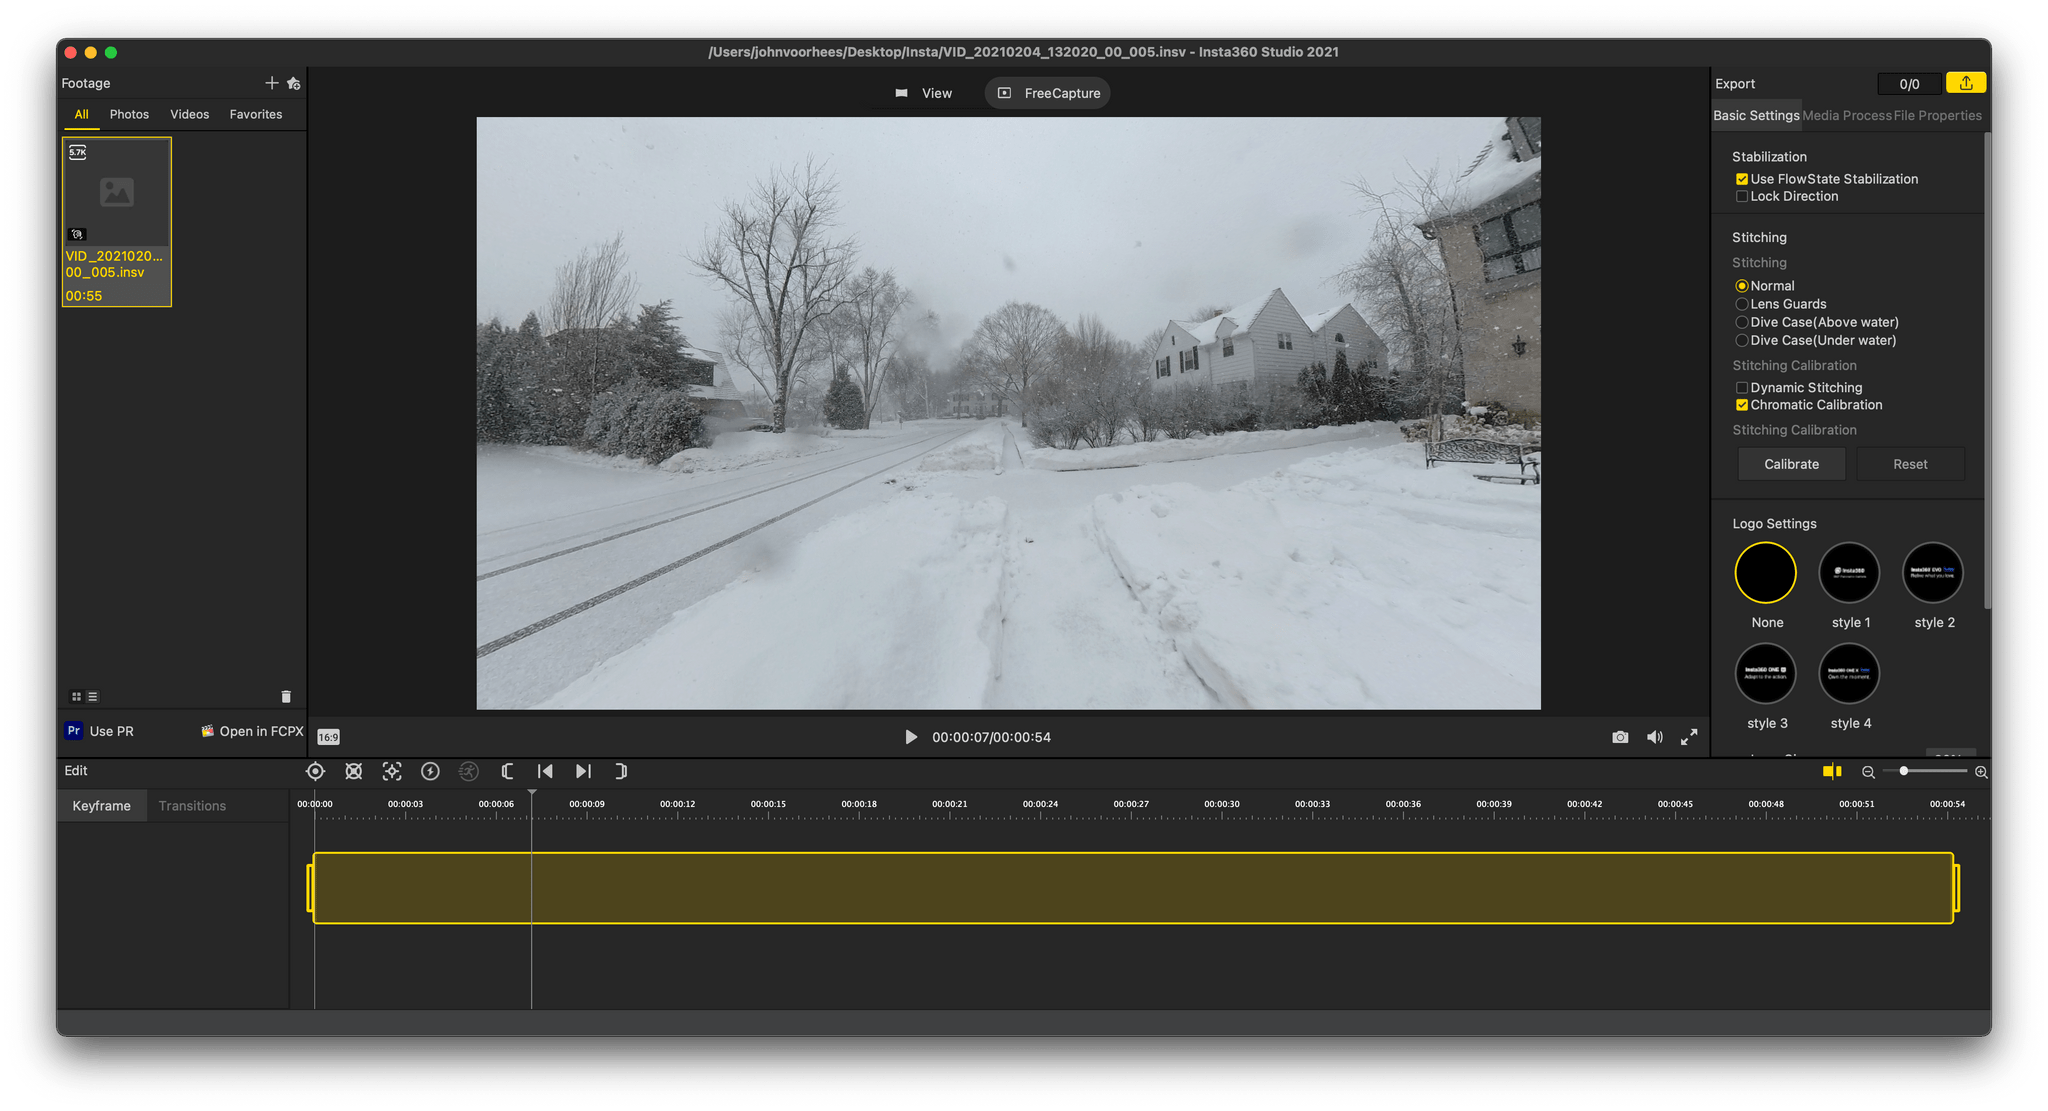Disable Use FlowState Stabilization
Viewport: 2048px width, 1111px height.
pyautogui.click(x=1742, y=179)
